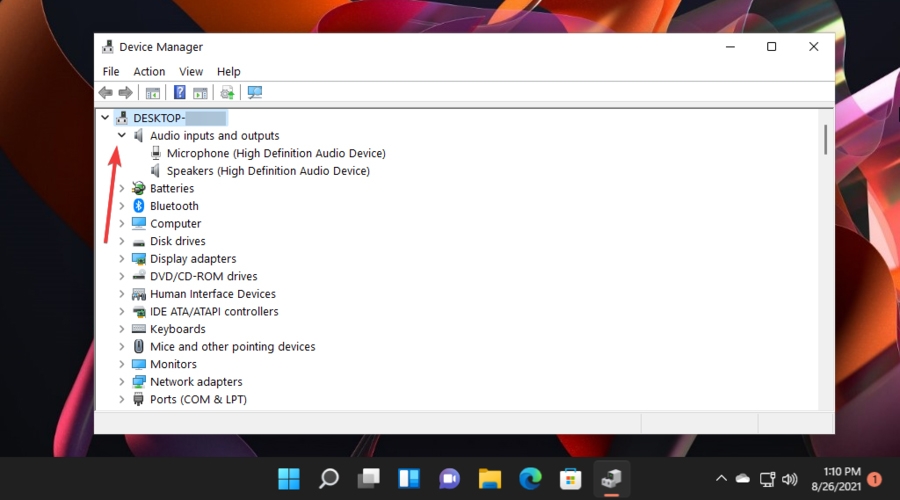The height and width of the screenshot is (500, 900).
Task: Expand the Monitors chevron
Action: click(122, 364)
